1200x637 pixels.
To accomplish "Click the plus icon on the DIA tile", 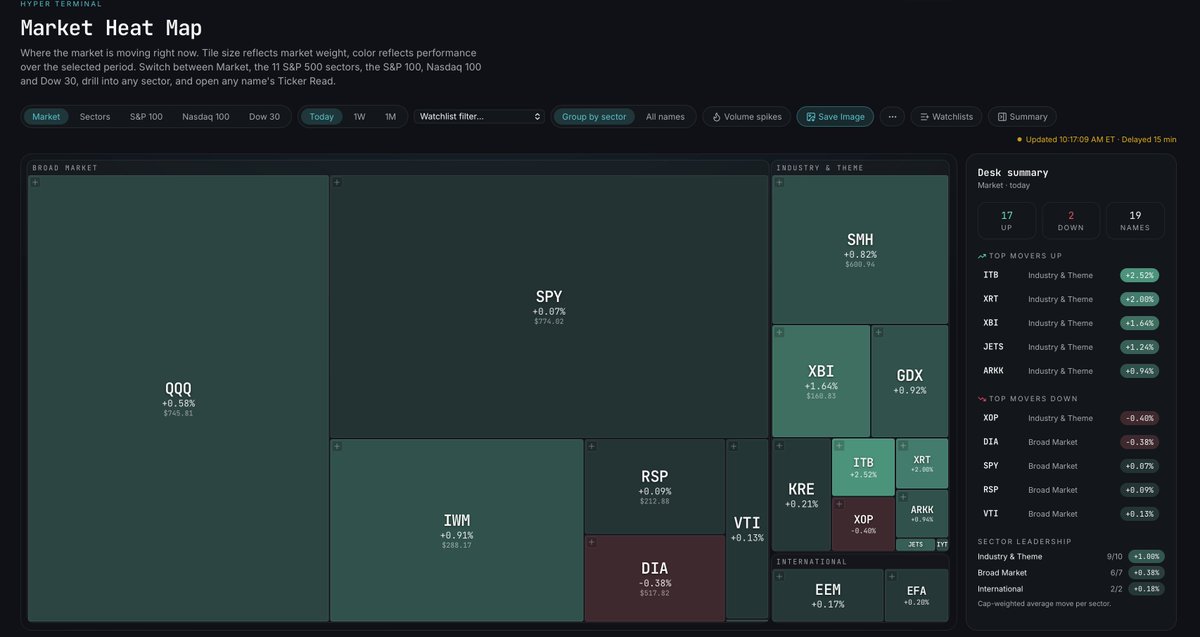I will (591, 542).
